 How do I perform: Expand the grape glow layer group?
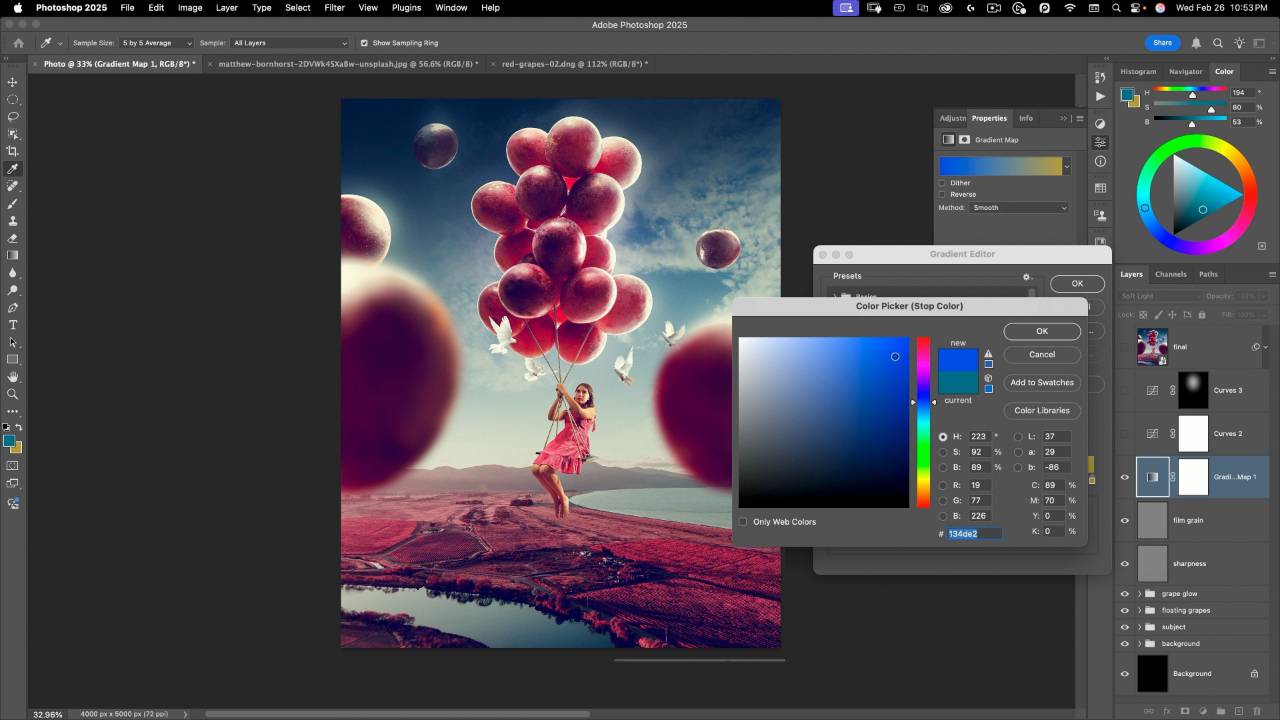click(x=1139, y=594)
